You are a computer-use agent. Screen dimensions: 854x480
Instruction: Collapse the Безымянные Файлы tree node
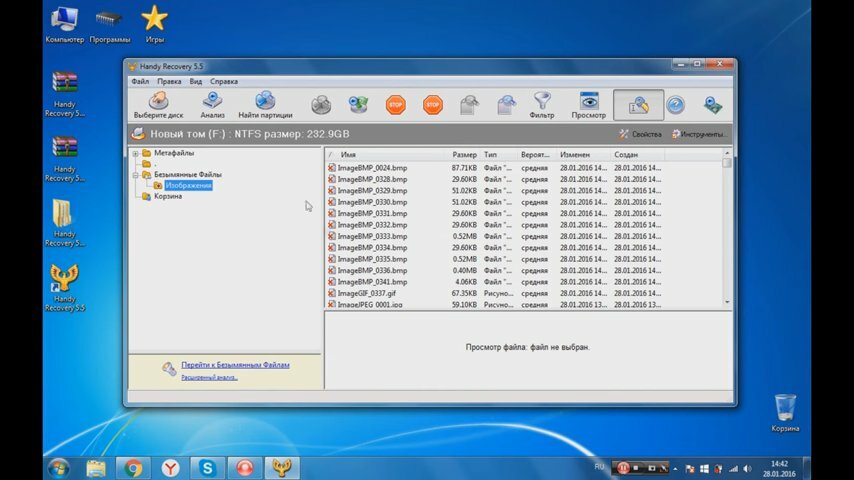click(136, 175)
